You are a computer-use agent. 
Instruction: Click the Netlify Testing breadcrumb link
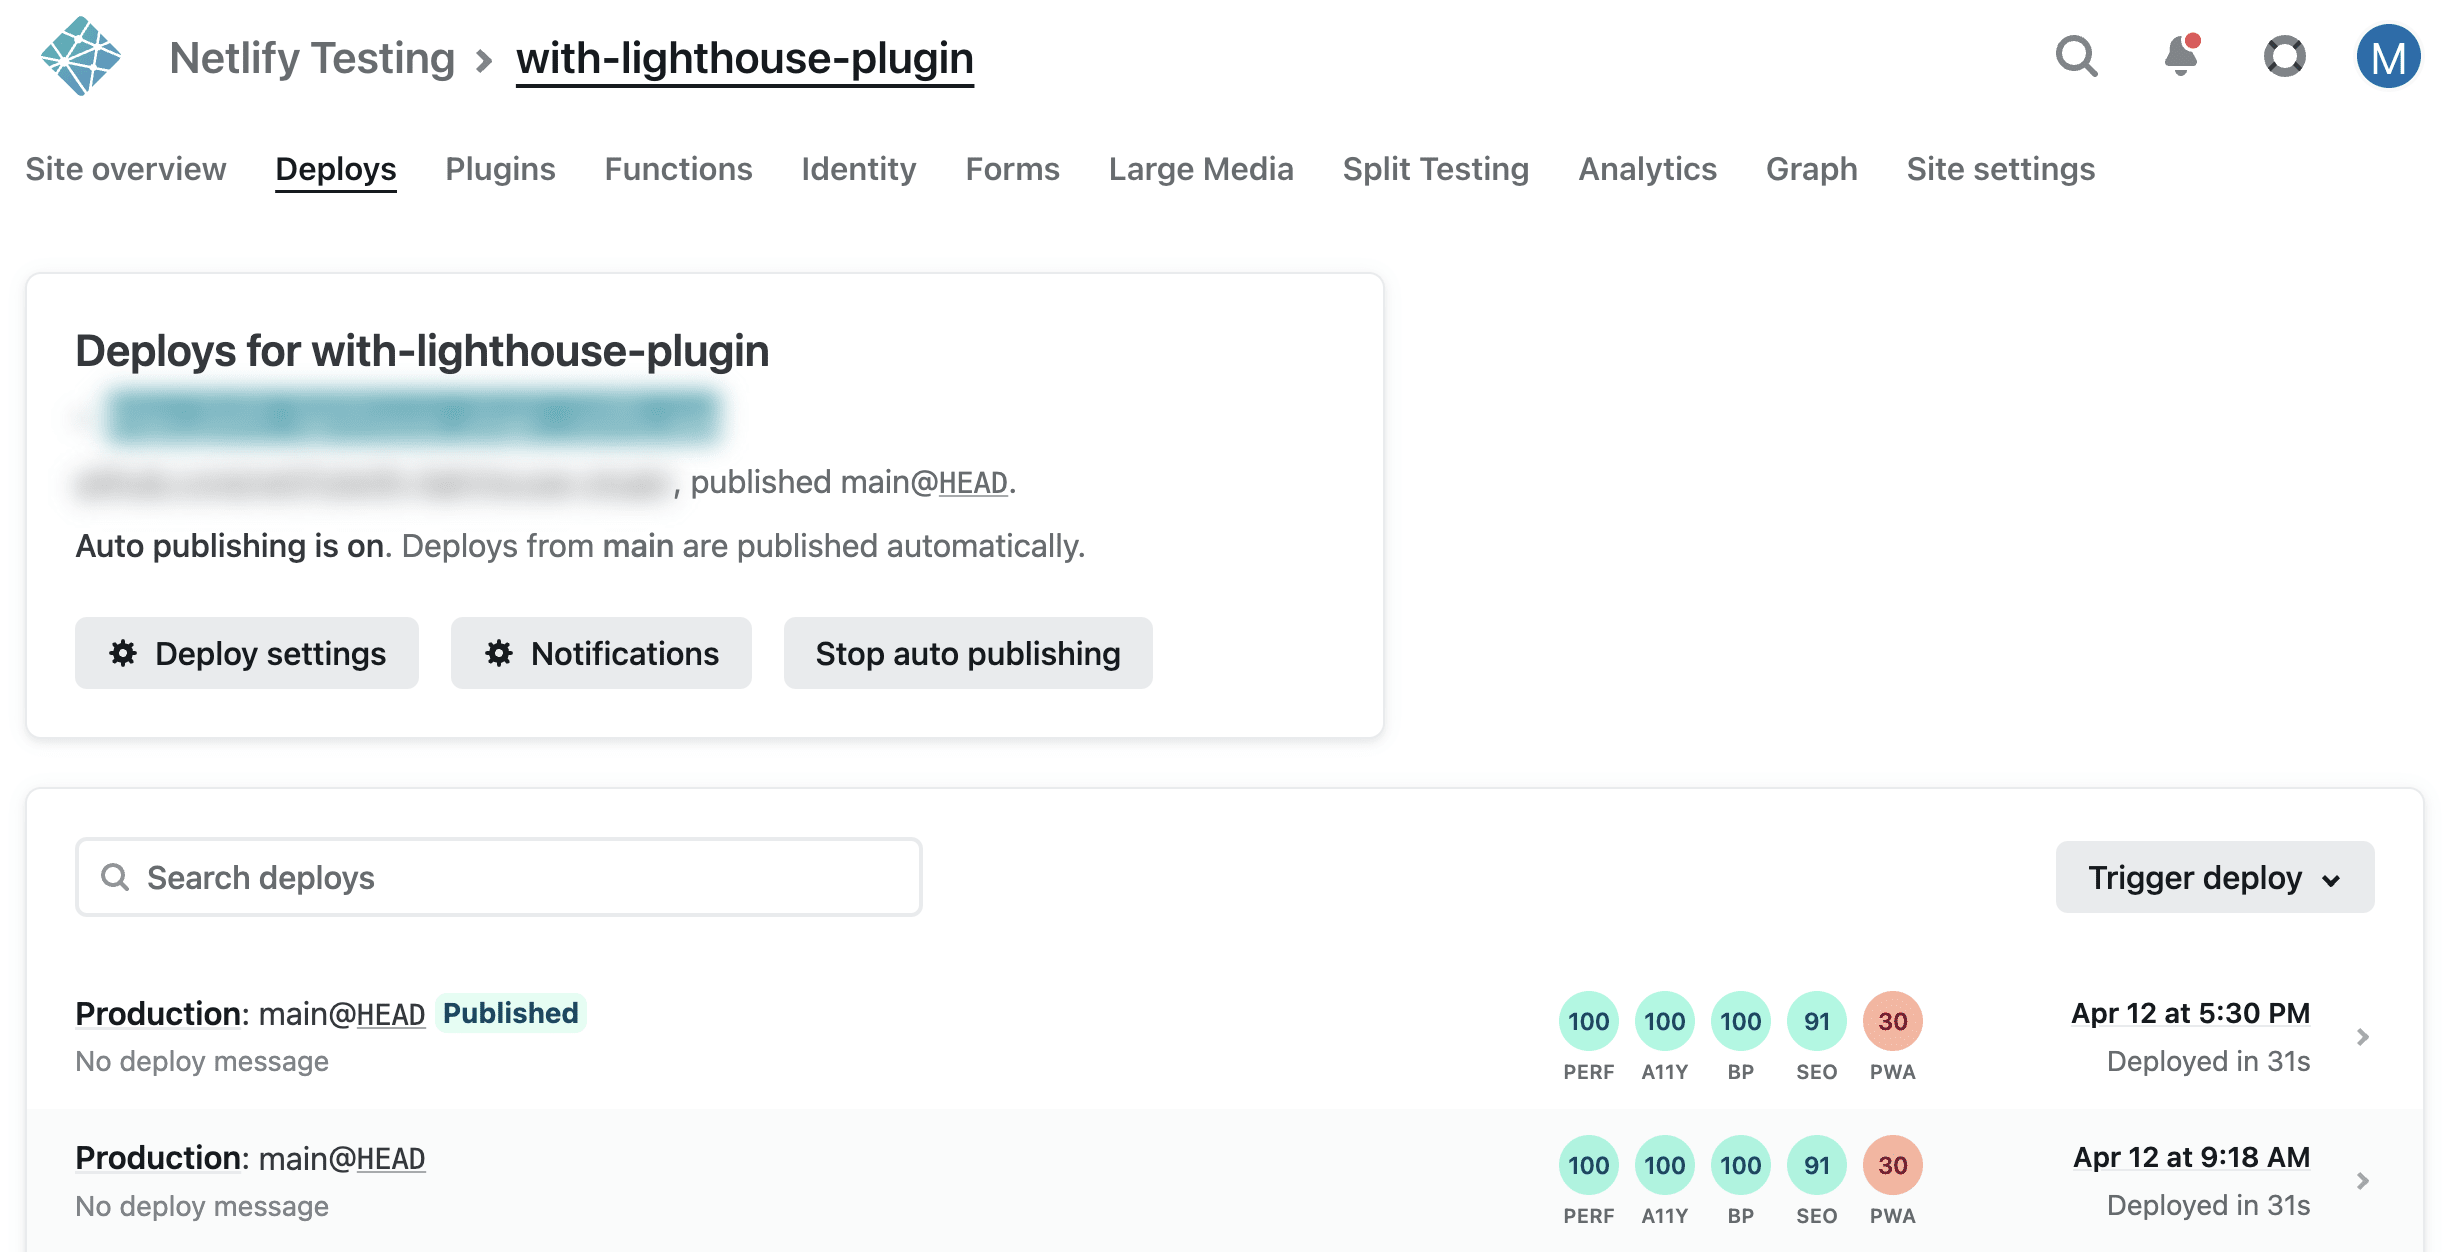[312, 58]
